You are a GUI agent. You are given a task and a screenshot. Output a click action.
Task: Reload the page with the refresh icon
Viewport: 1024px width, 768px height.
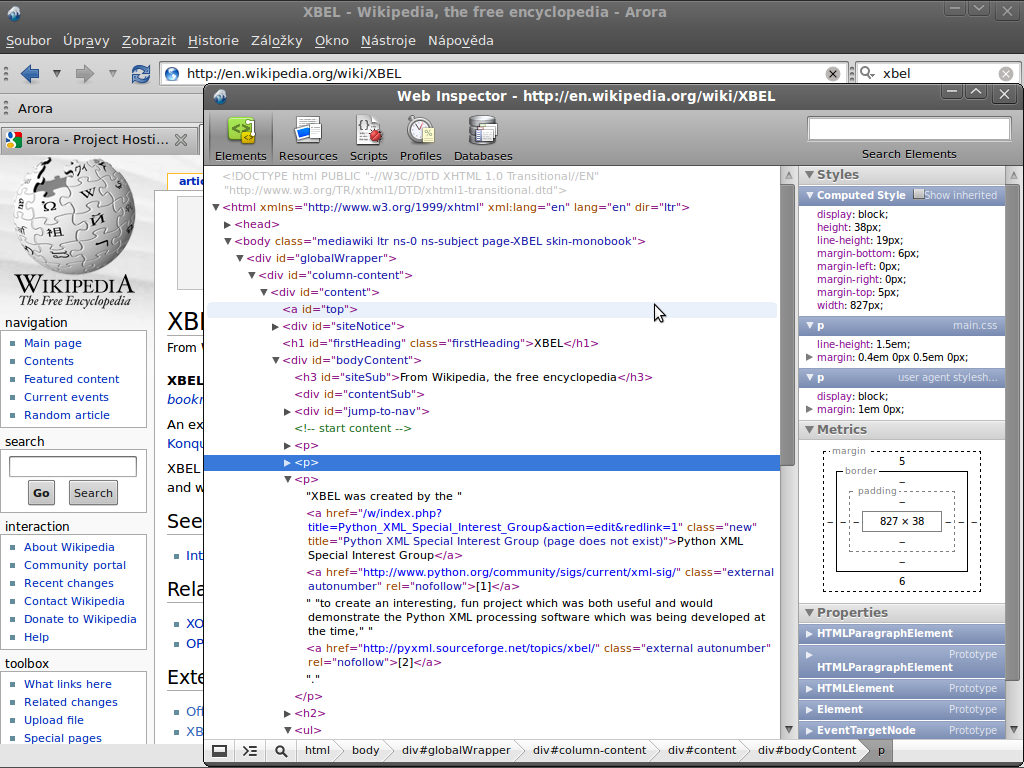tap(140, 74)
